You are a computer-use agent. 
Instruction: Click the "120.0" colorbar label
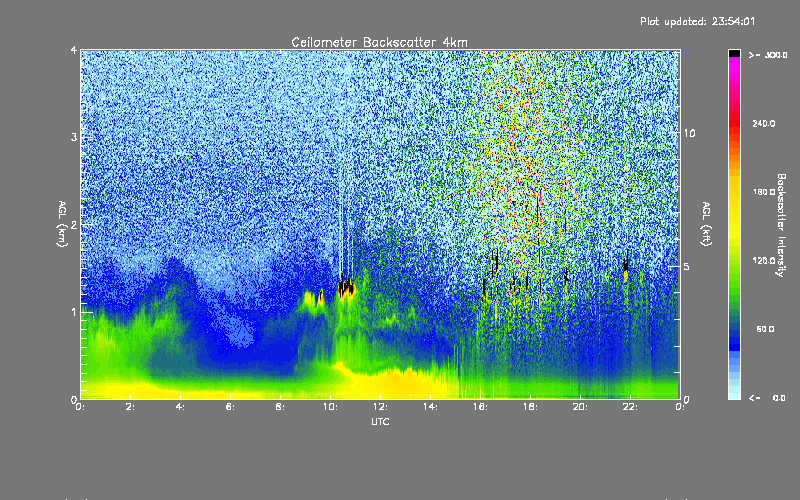pos(764,261)
